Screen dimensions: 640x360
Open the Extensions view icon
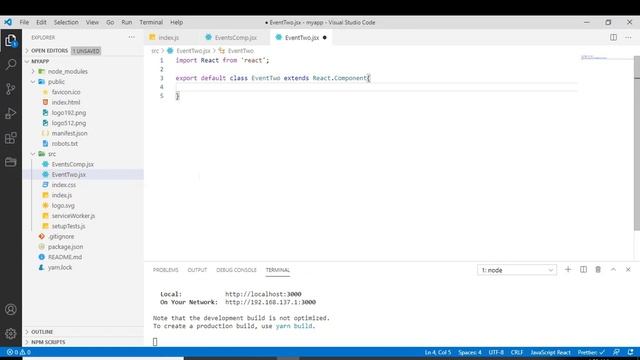[11, 138]
